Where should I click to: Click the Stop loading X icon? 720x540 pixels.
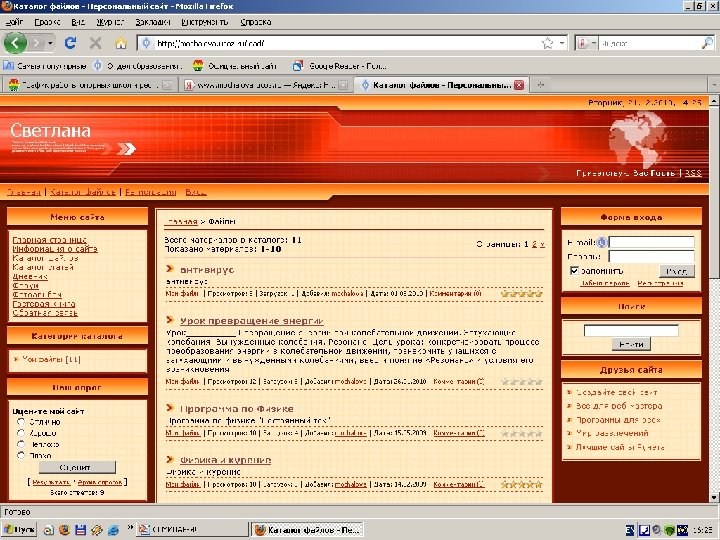pos(96,43)
